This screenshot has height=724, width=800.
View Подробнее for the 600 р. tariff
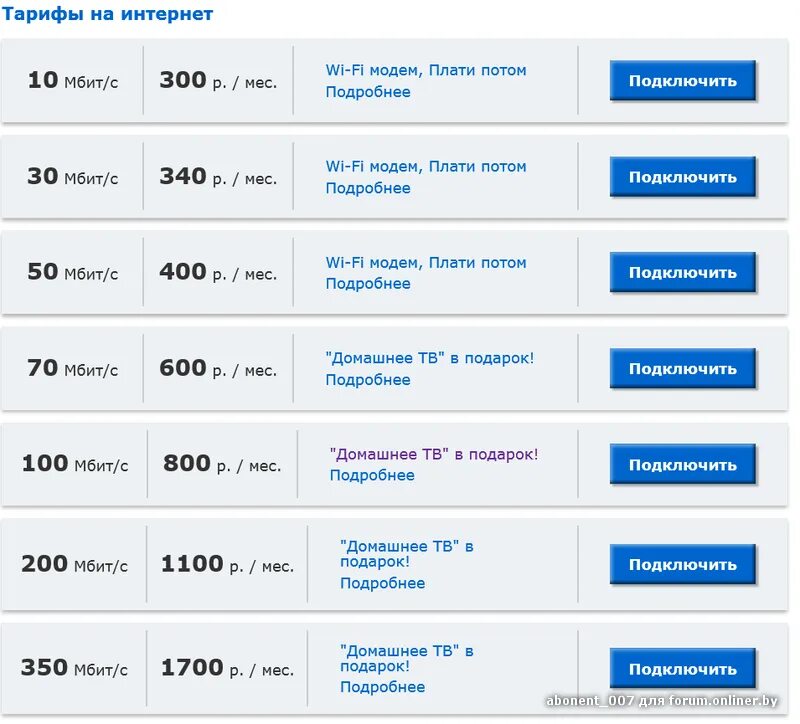(368, 380)
